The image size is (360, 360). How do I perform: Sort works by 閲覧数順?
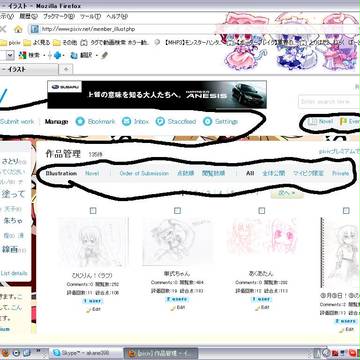click(x=213, y=173)
